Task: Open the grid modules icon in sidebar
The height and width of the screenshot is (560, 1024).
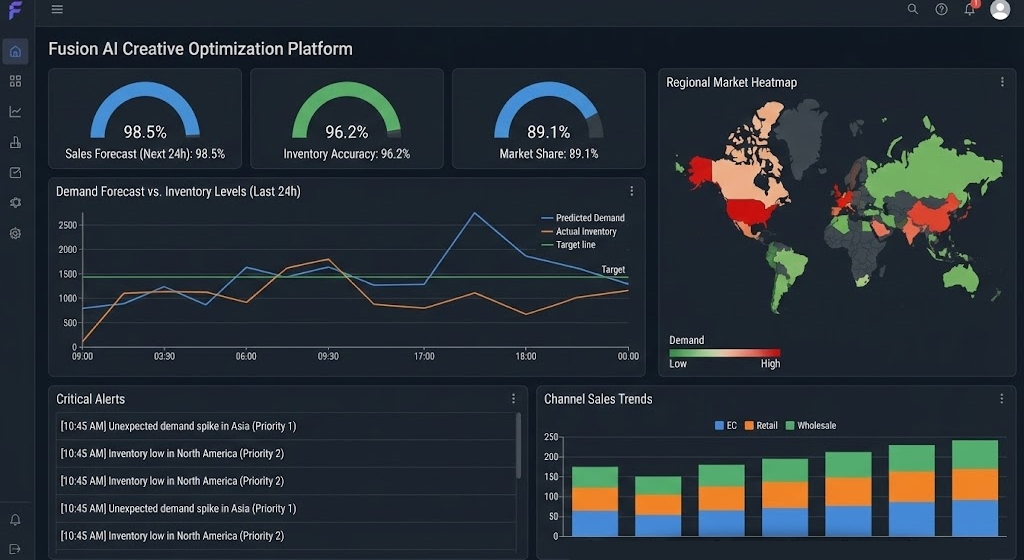Action: click(15, 81)
